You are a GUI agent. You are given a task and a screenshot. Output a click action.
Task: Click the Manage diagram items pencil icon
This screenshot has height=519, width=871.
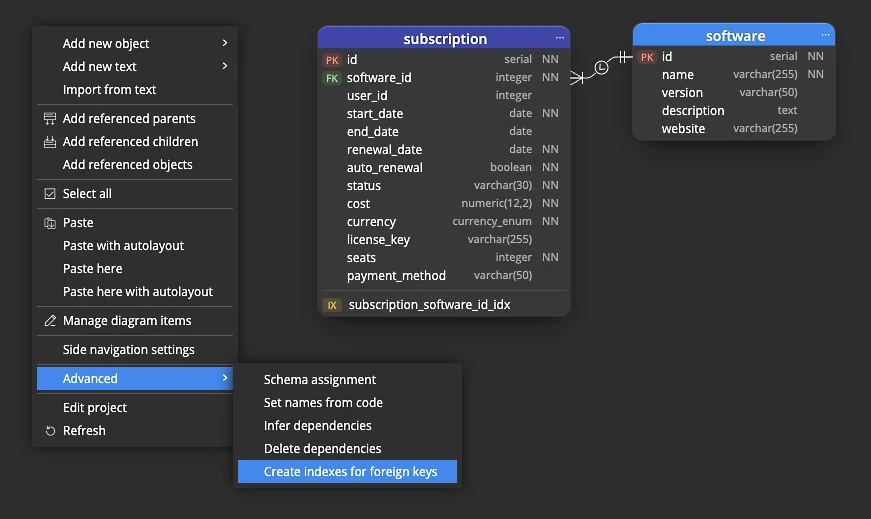click(50, 321)
